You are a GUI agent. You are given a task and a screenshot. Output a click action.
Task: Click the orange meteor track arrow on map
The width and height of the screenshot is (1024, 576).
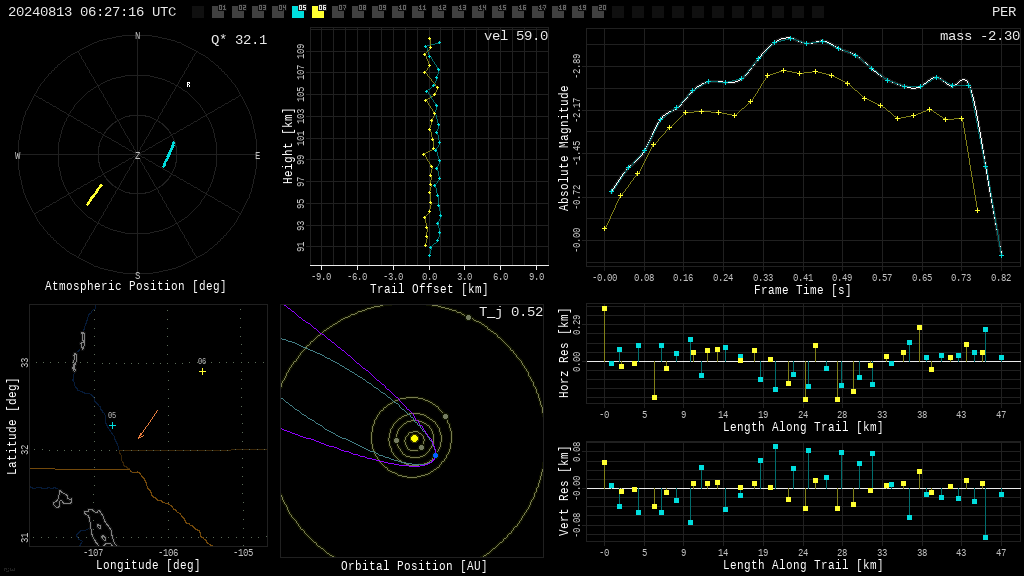[148, 424]
